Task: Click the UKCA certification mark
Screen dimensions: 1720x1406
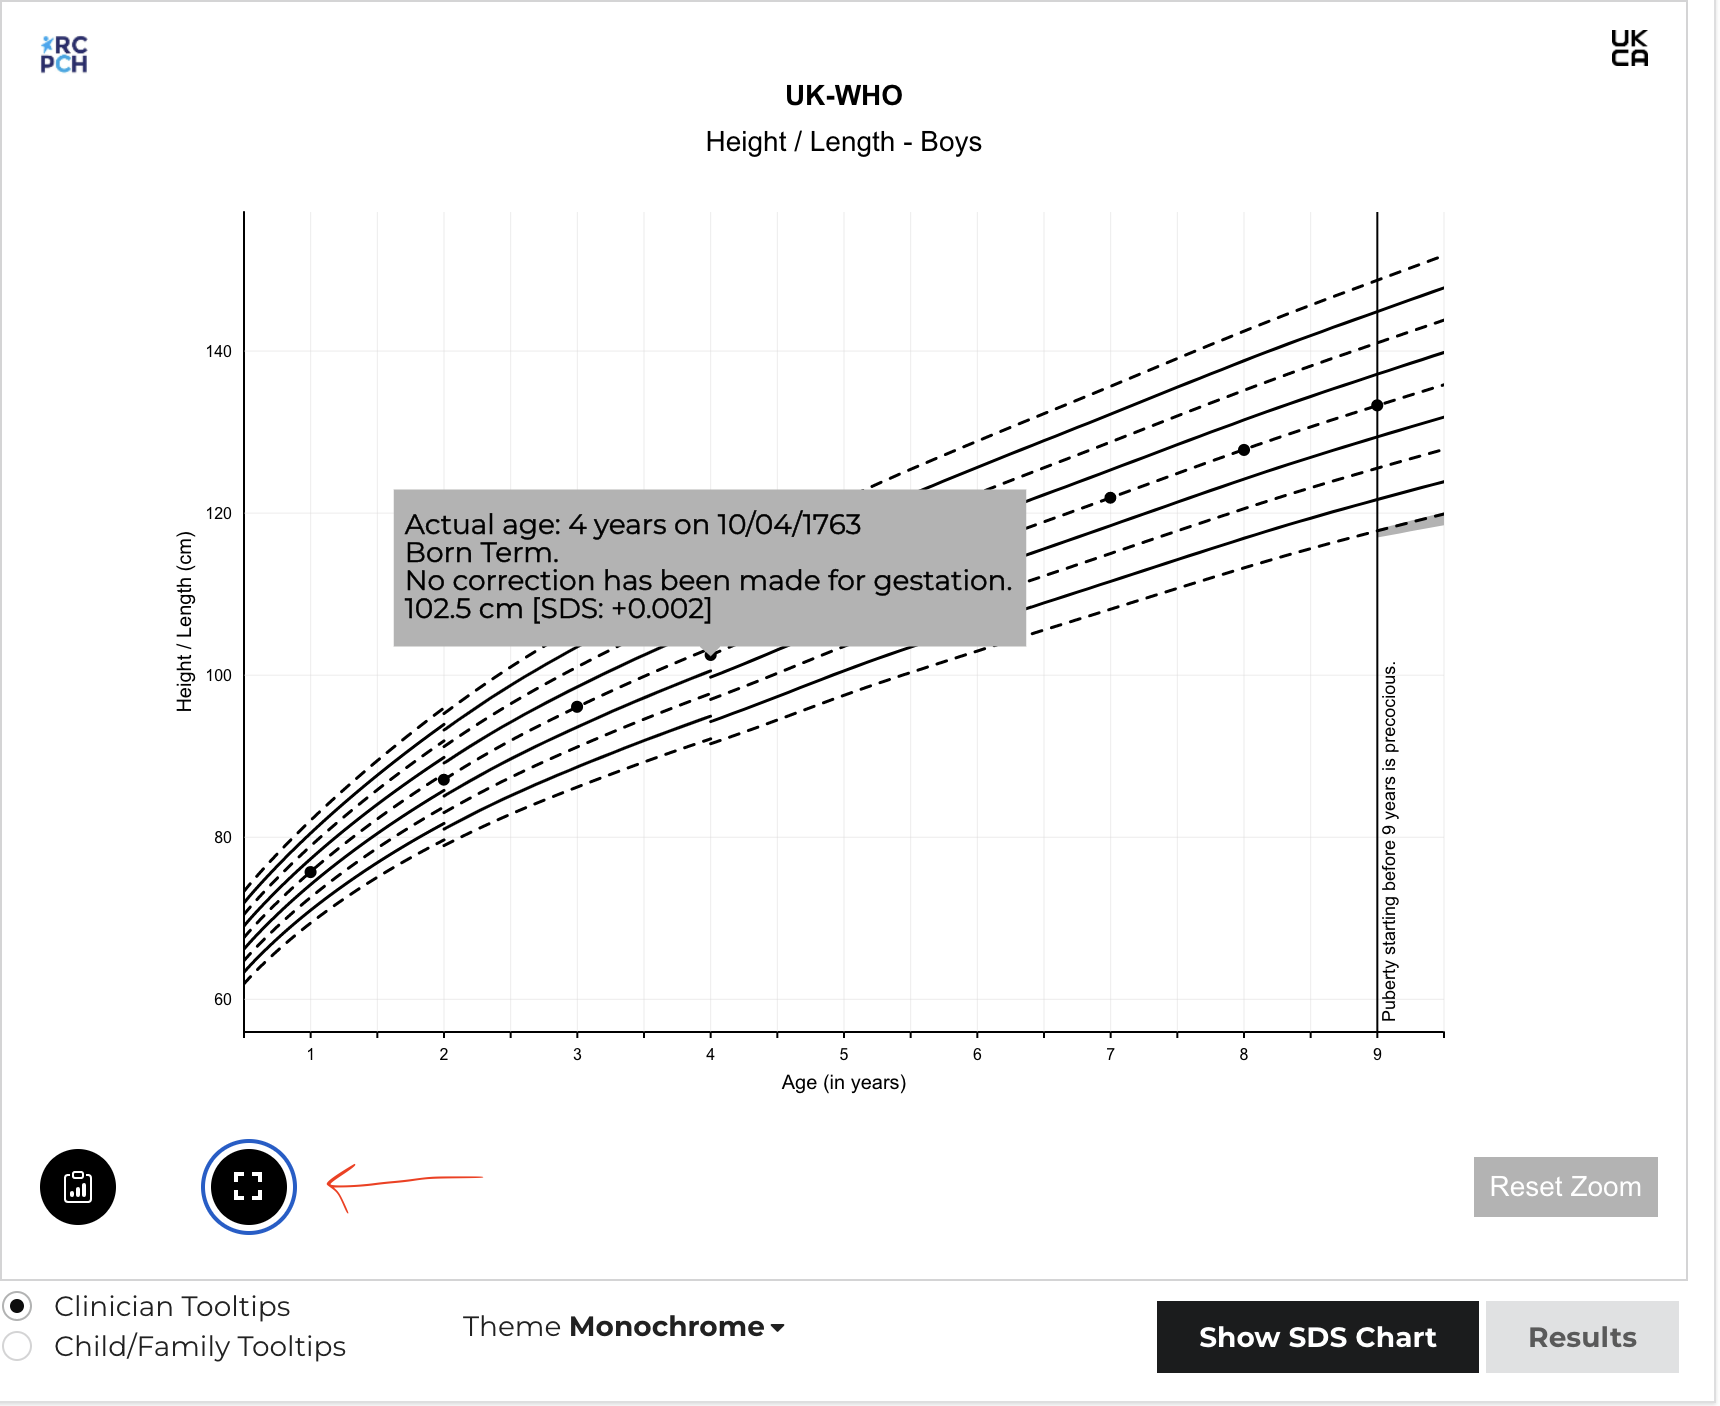Action: (x=1628, y=46)
